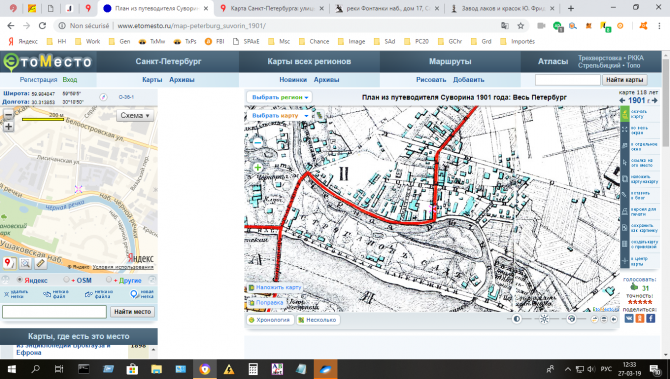The image size is (670, 379).
Task: Share map on Facebook
Action: (x=650, y=318)
